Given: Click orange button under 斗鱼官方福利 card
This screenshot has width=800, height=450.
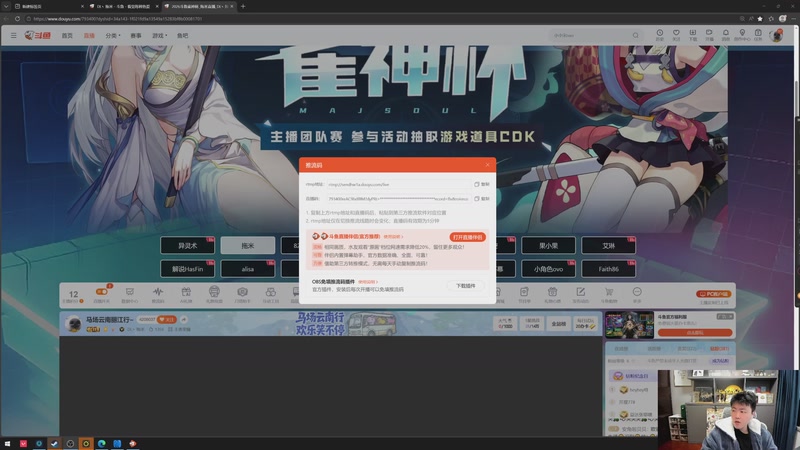Looking at the screenshot, I should click(695, 332).
